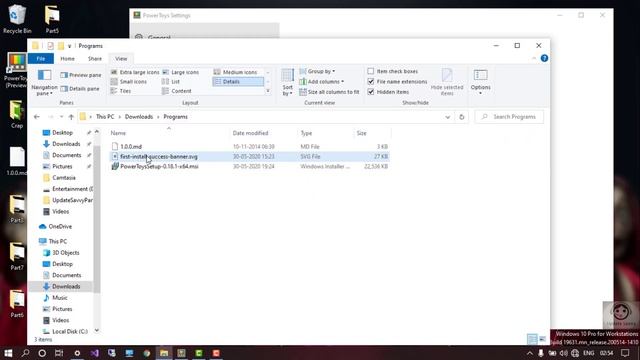Viewport: 640px width, 360px height.
Task: Toggle the Preview pane
Action: point(81,75)
